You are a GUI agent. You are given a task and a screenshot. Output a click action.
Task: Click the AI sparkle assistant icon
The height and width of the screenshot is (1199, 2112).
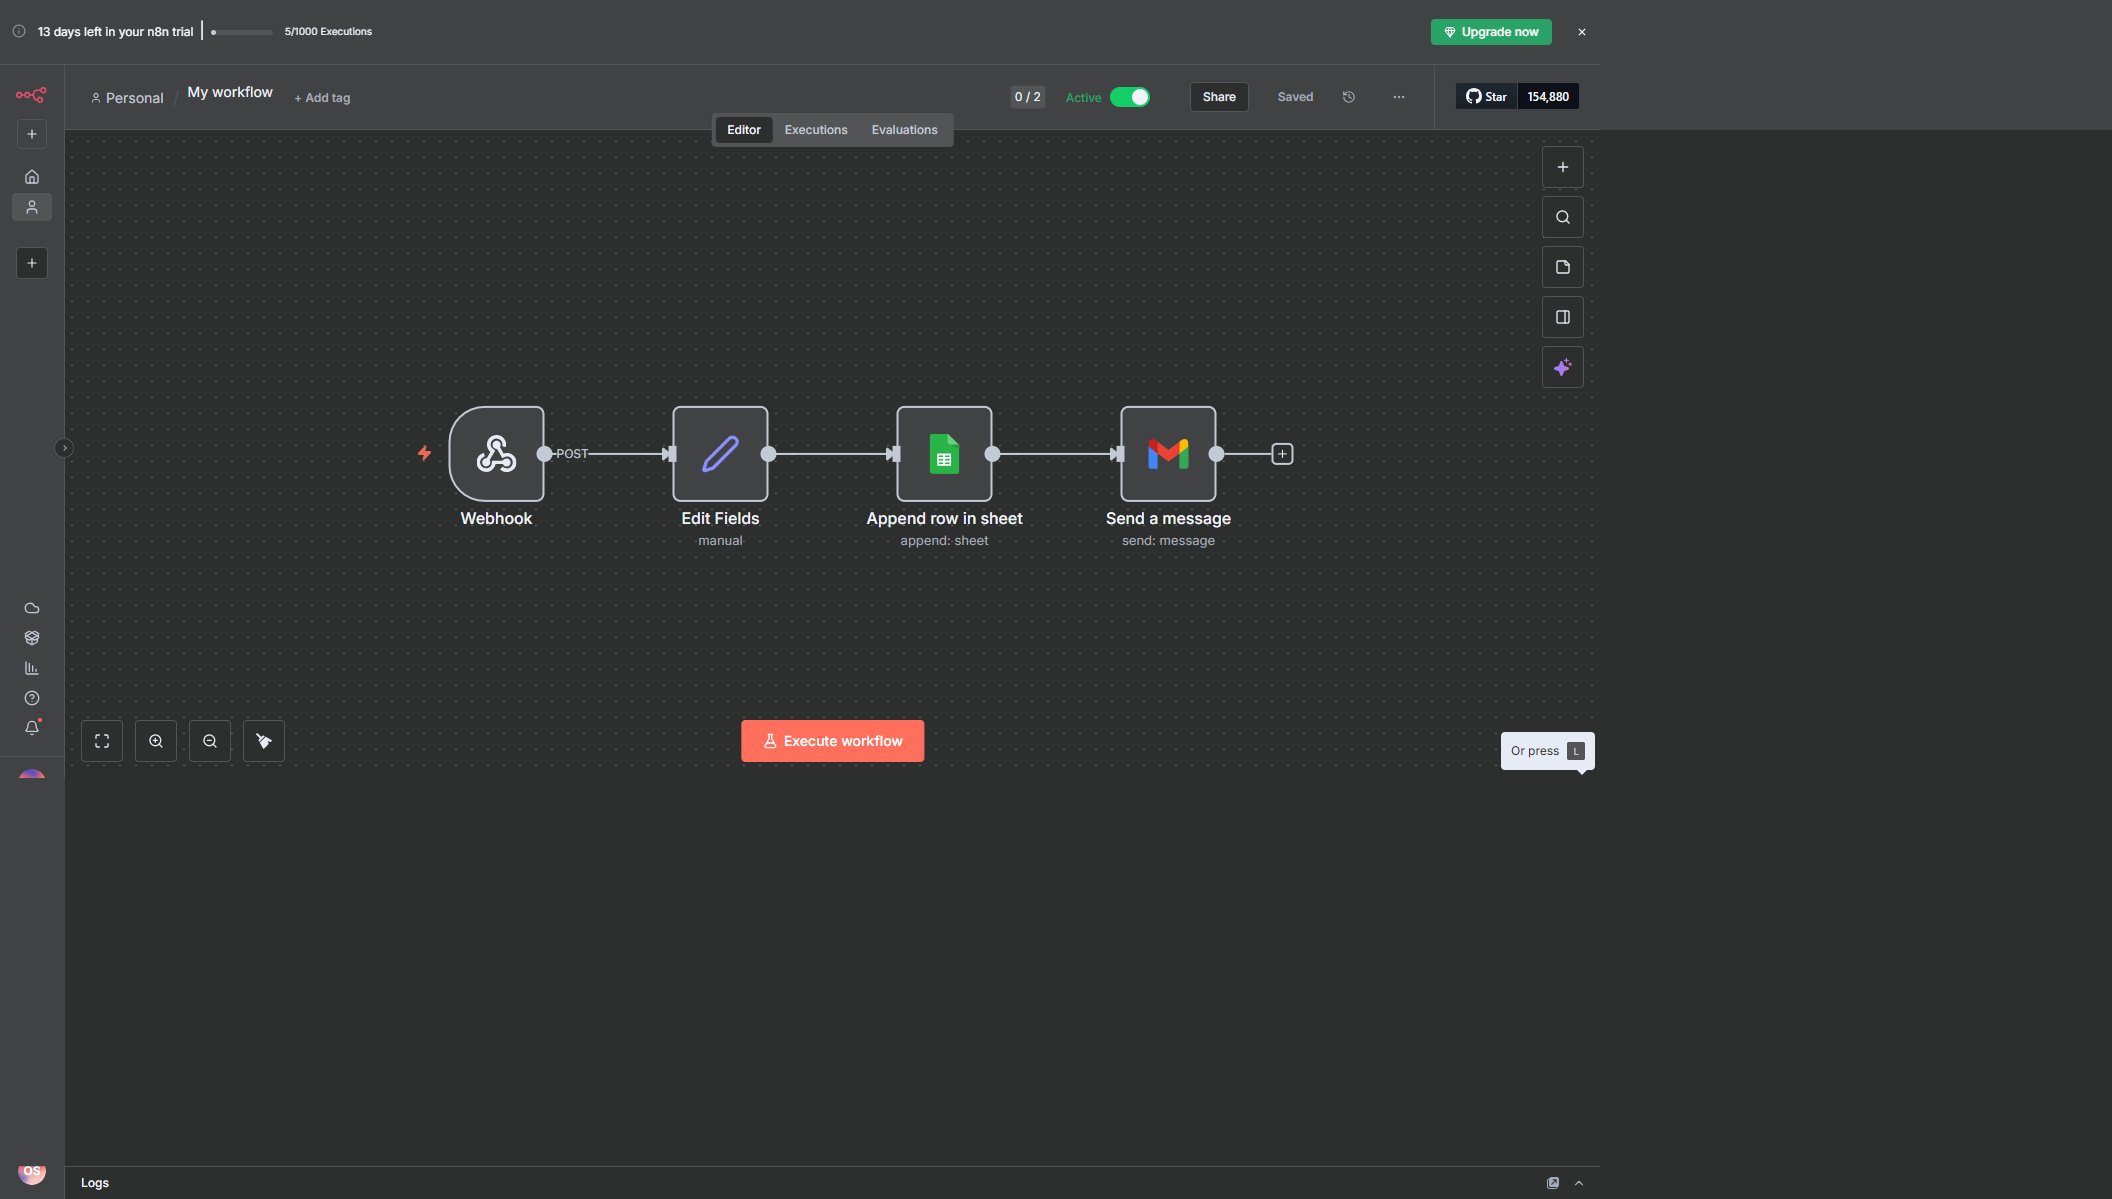(x=1562, y=367)
